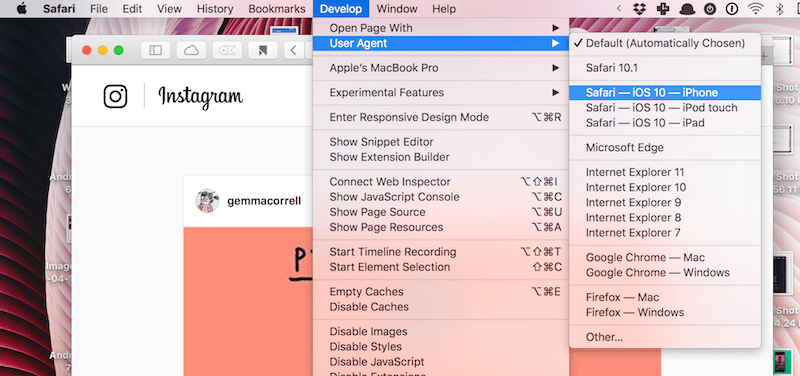Open the View menu
The height and width of the screenshot is (376, 800).
[x=169, y=9]
